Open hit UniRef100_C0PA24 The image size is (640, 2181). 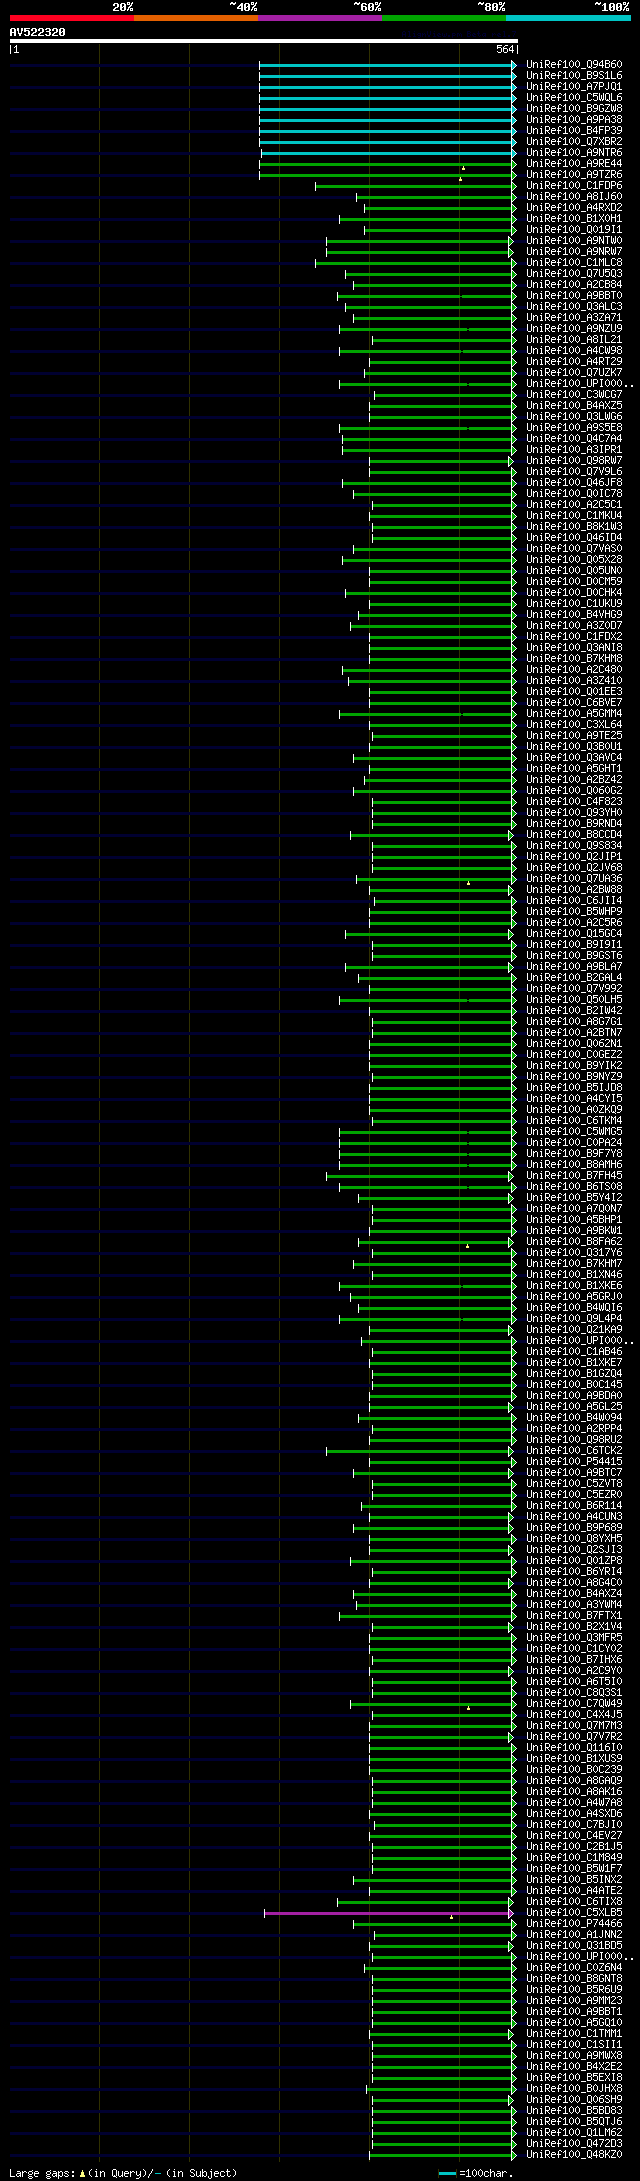(x=574, y=1143)
